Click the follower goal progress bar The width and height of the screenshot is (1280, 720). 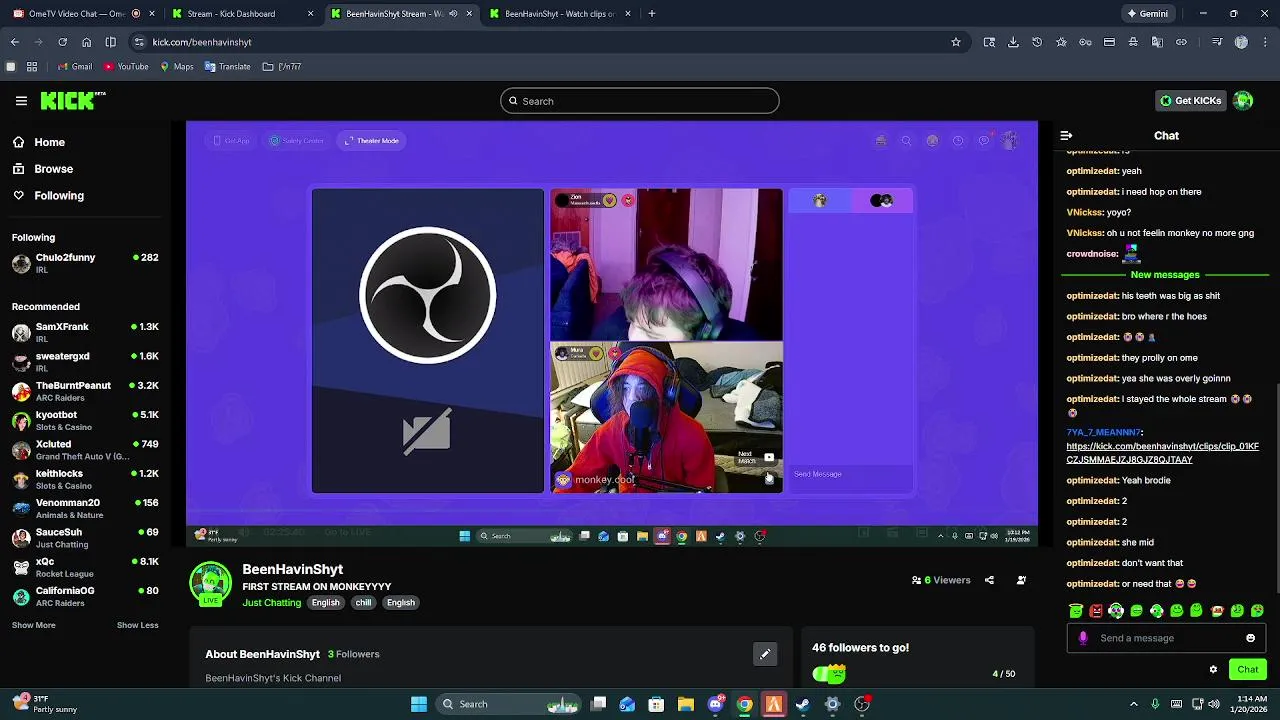pyautogui.click(x=829, y=674)
